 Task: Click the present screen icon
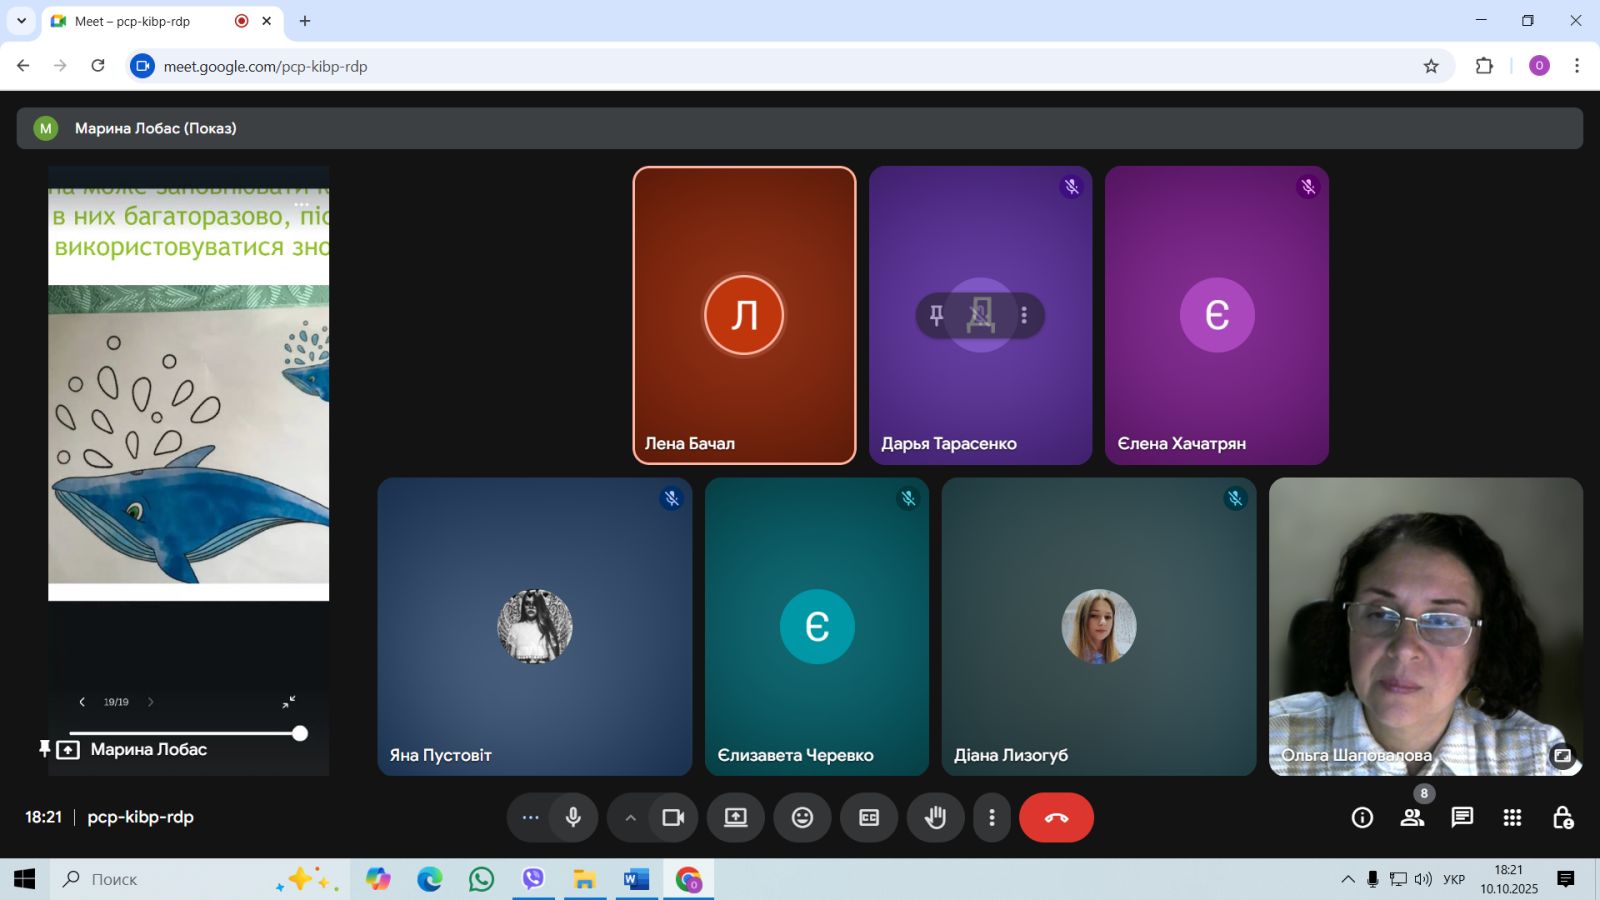(736, 818)
